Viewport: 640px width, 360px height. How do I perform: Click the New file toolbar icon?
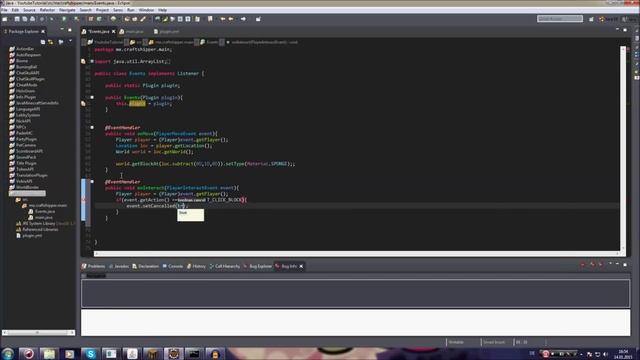(5, 19)
